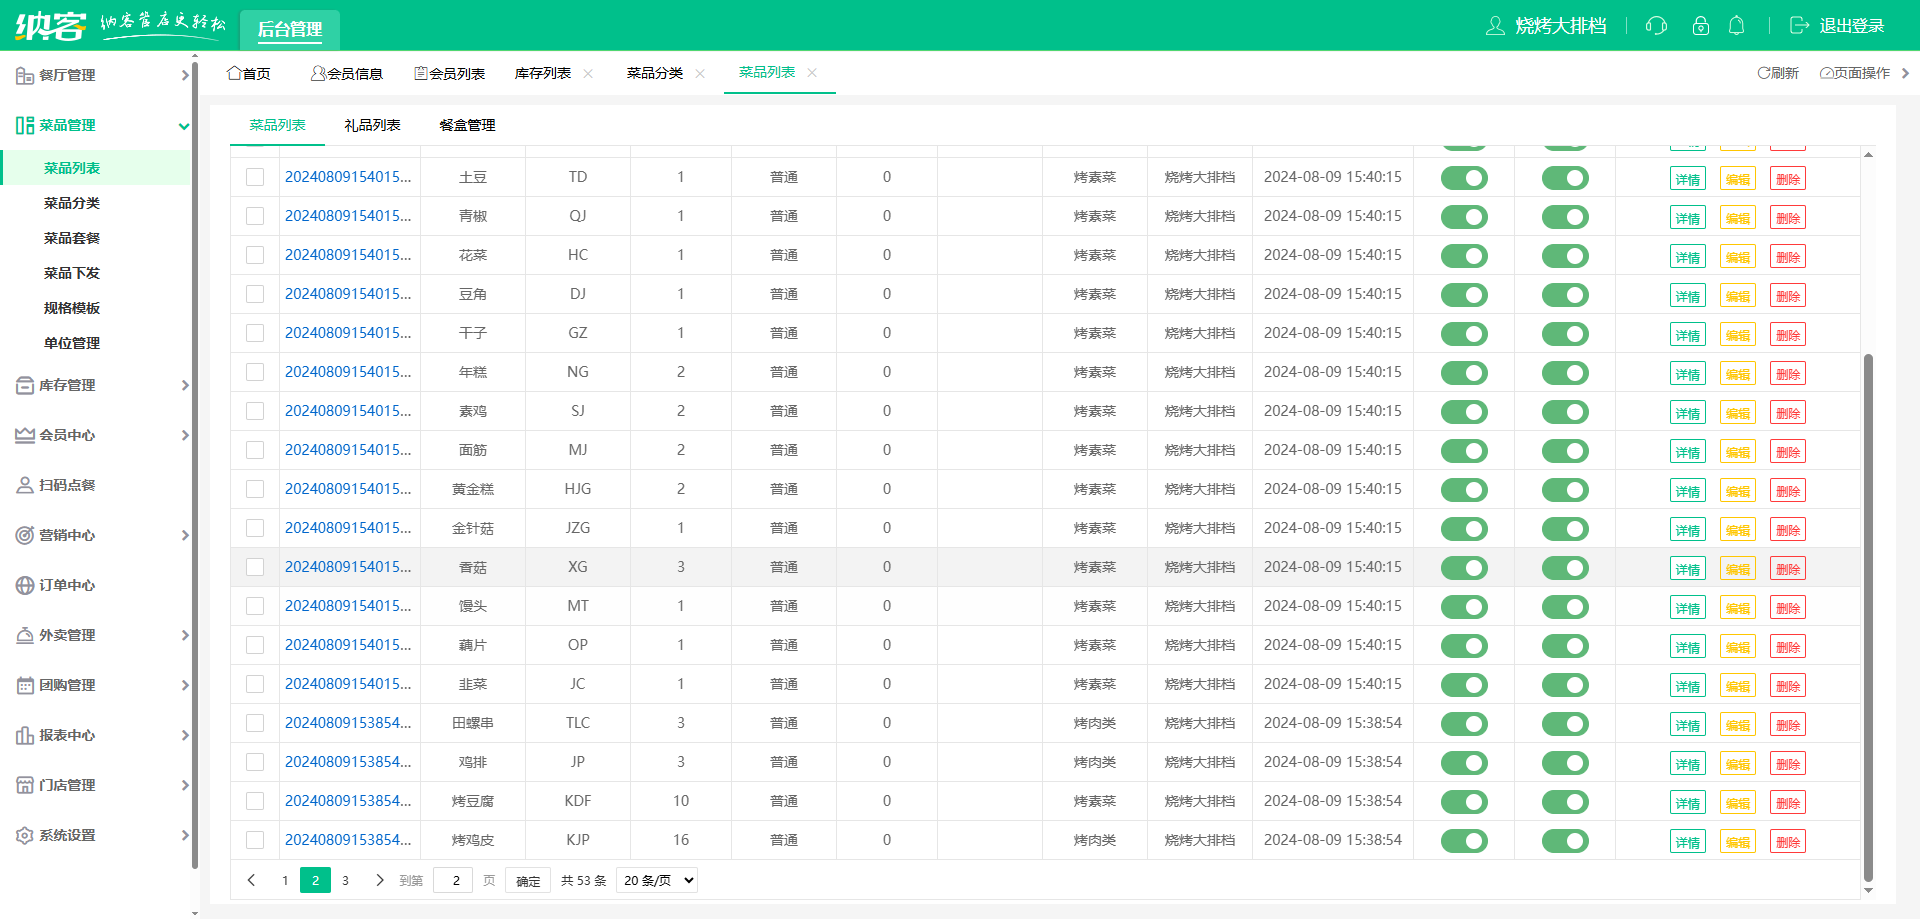Click the 订单中心 globe icon
Screen dimensions: 1920x919
pyautogui.click(x=25, y=586)
